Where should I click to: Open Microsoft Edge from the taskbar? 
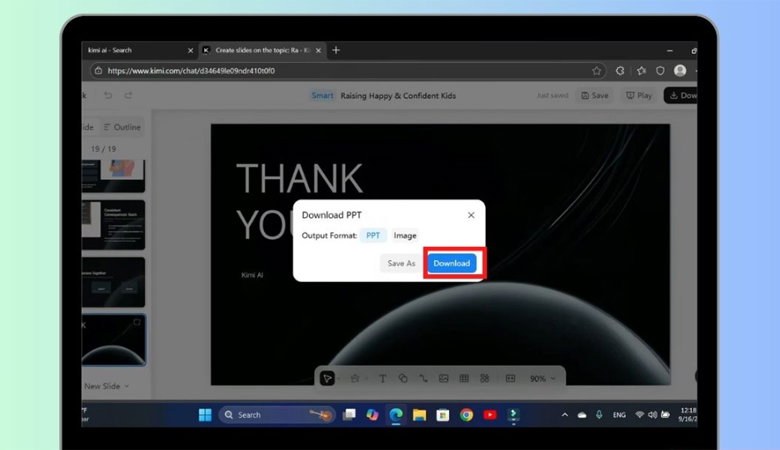(396, 414)
